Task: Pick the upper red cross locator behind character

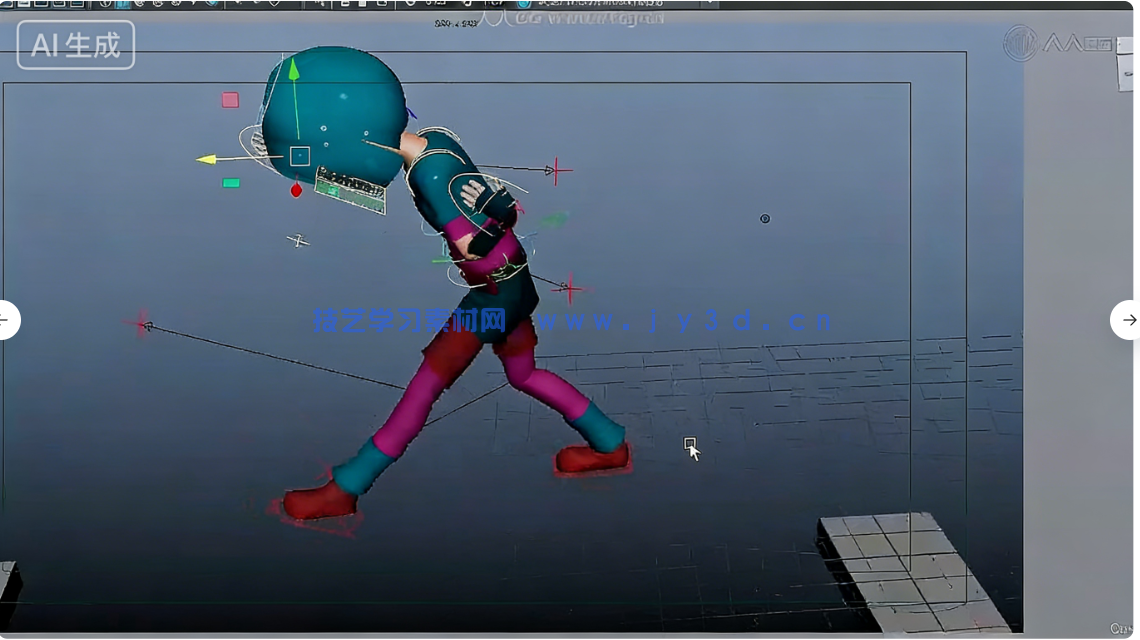Action: 558,171
